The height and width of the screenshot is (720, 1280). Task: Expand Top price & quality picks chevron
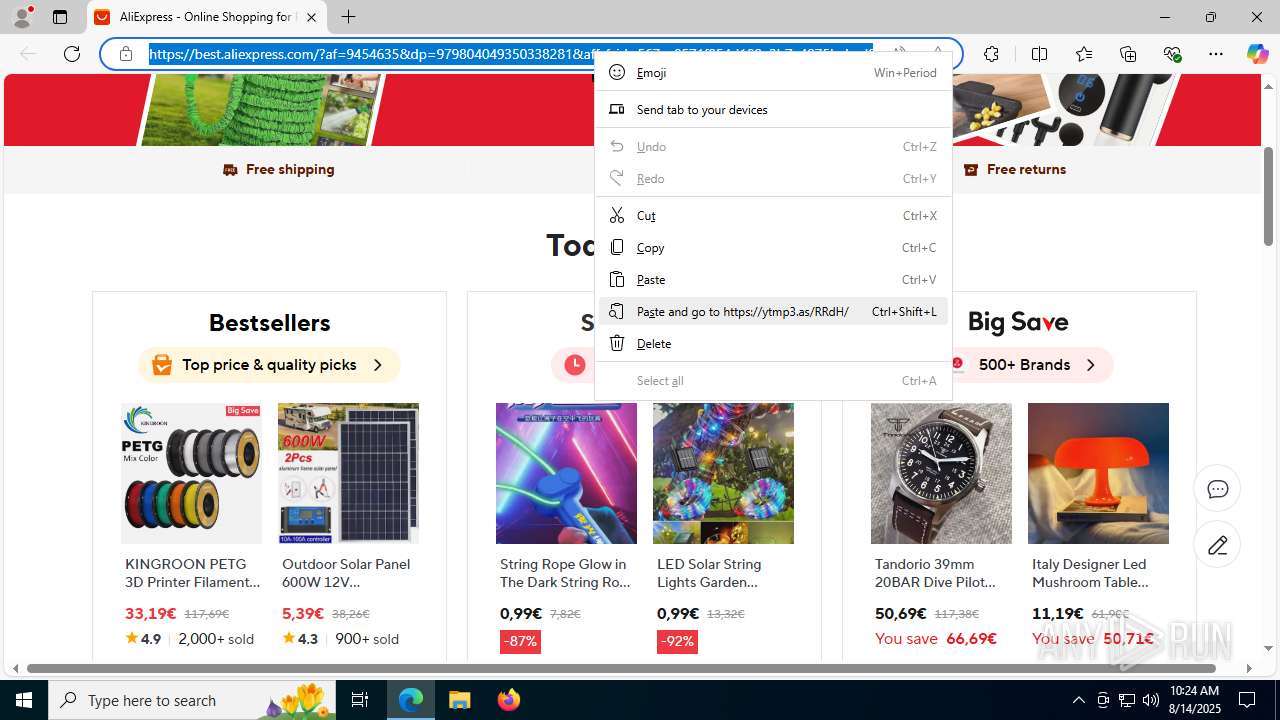377,365
